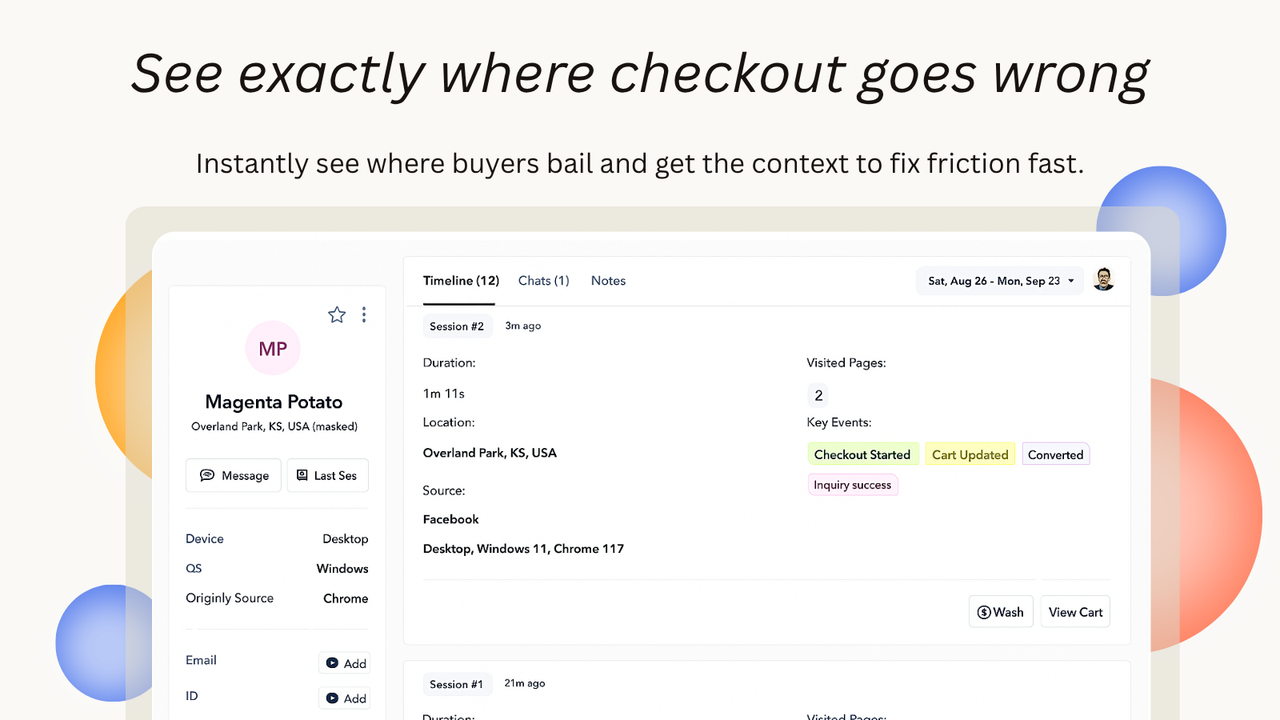Click the Session #2 label
1280x720 pixels.
pos(456,326)
